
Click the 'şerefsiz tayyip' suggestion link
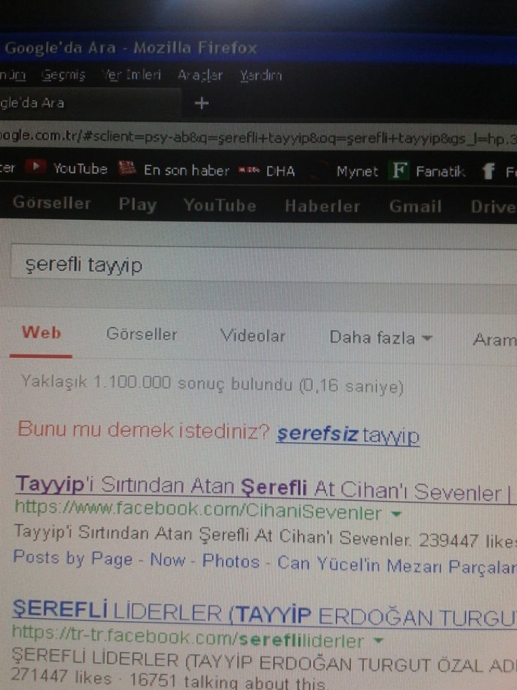348,435
